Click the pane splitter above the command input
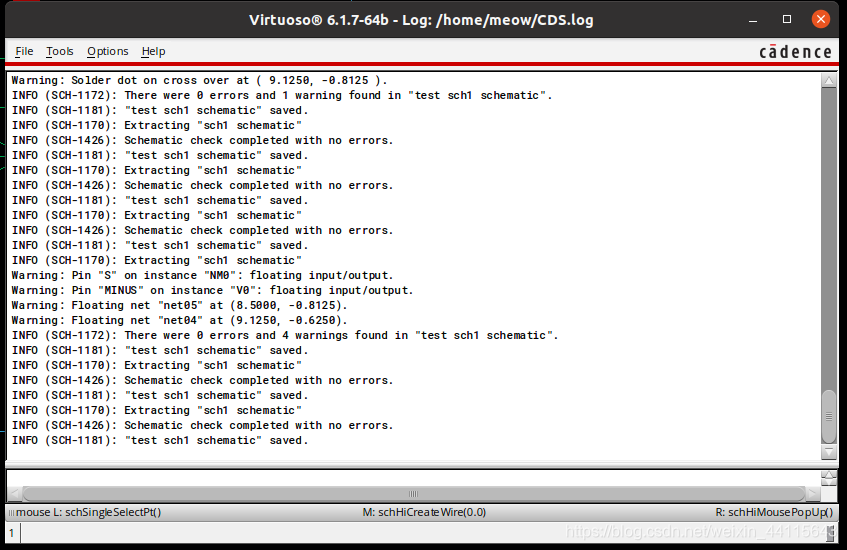847x550 pixels. tap(424, 465)
